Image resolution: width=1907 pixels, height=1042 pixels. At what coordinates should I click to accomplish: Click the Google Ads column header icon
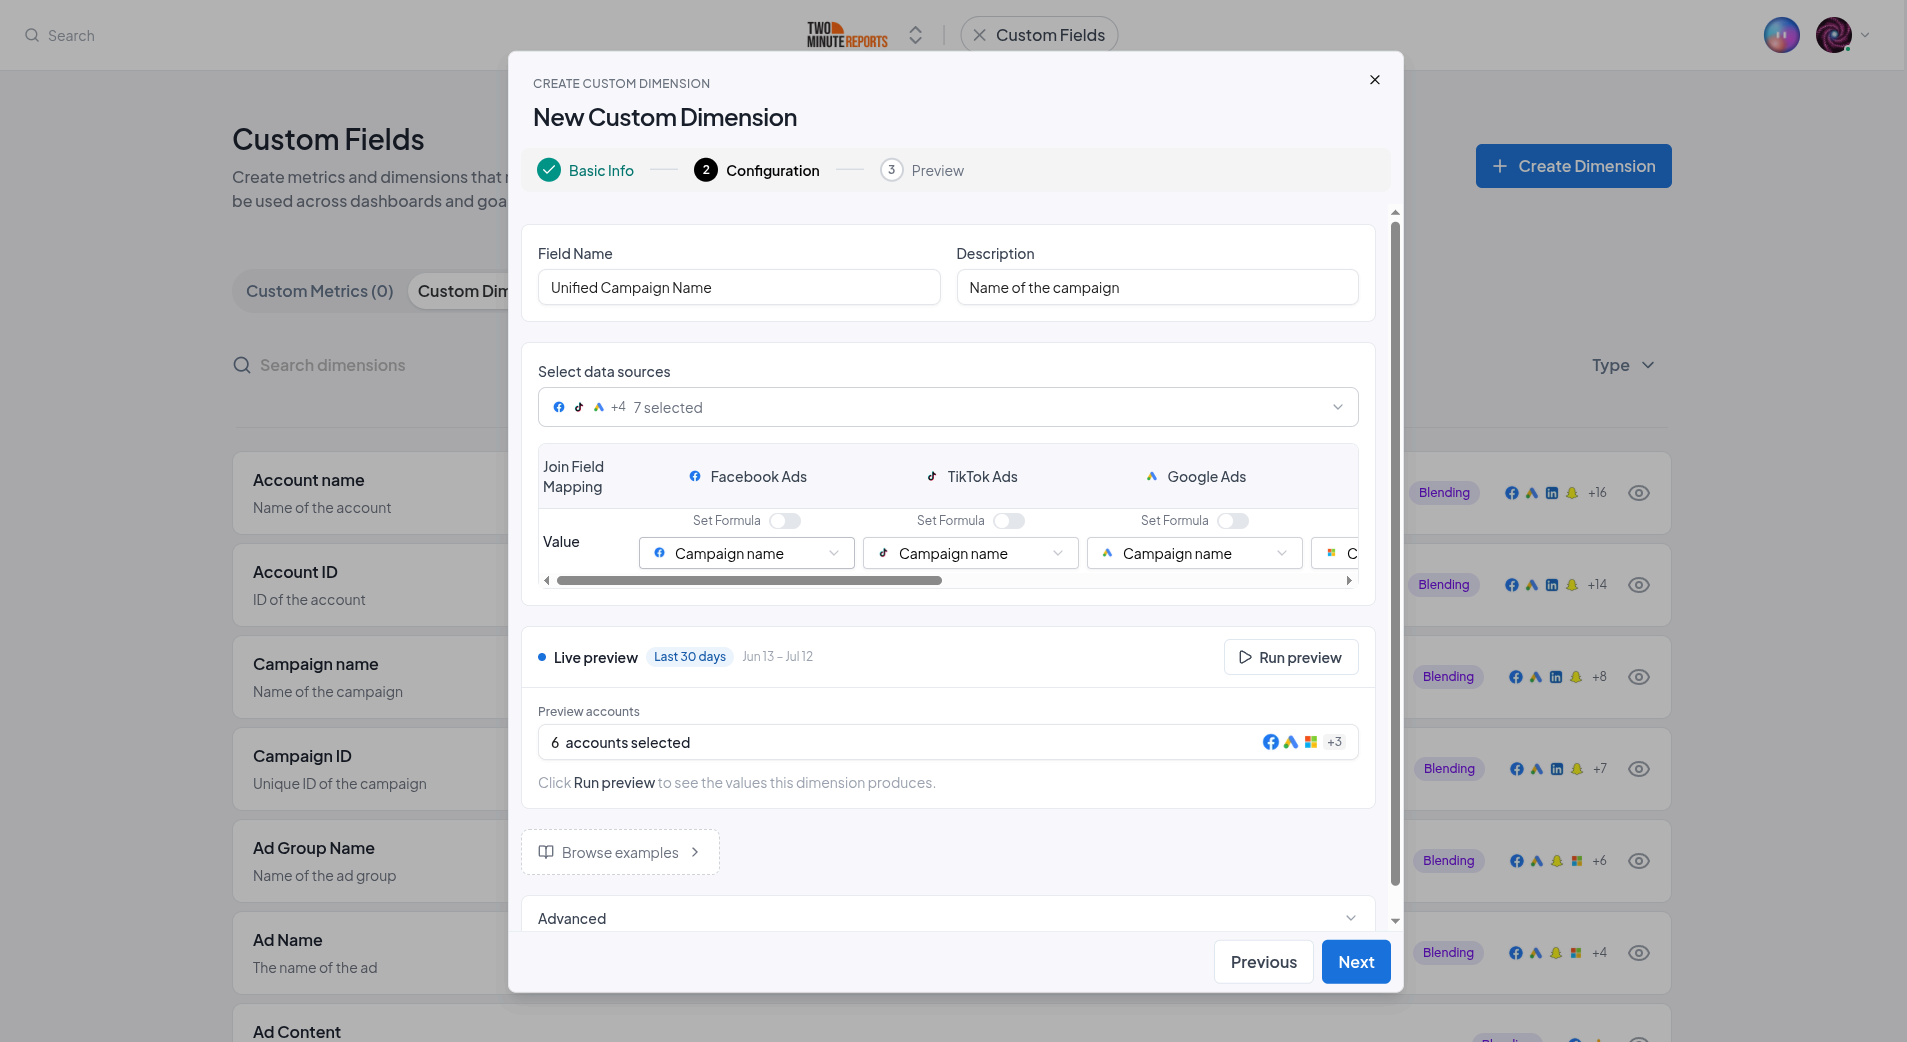coord(1152,477)
